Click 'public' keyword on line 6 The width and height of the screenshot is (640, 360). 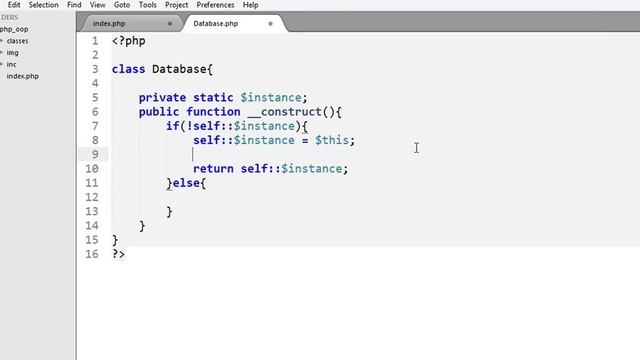coord(159,112)
